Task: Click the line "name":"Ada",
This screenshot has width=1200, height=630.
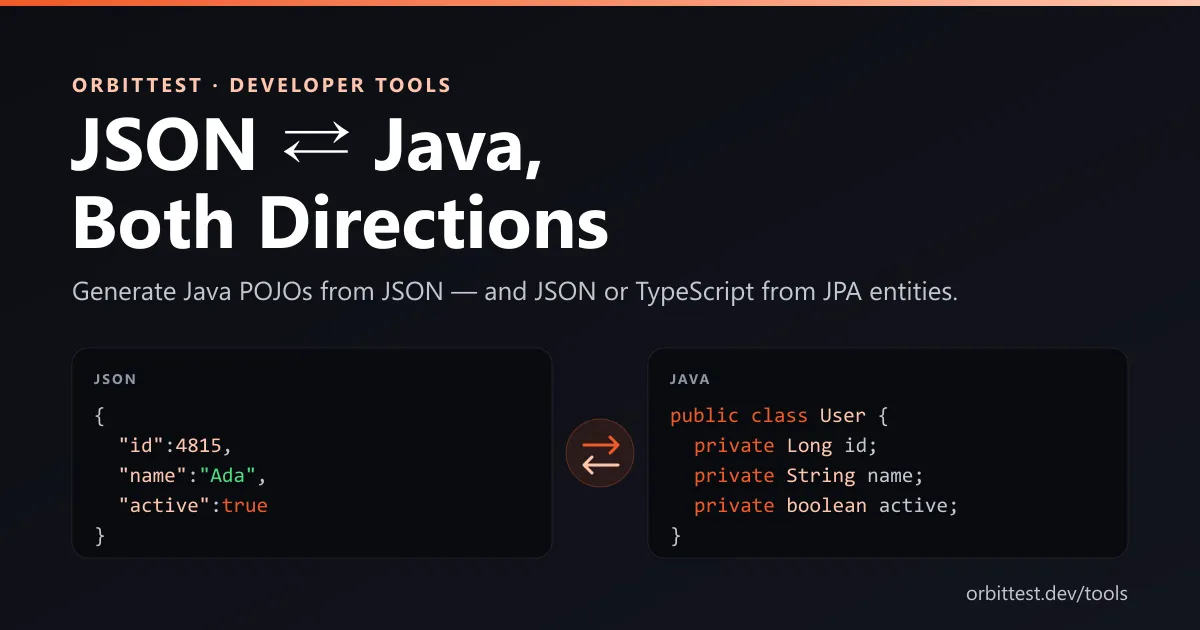Action: pos(193,475)
